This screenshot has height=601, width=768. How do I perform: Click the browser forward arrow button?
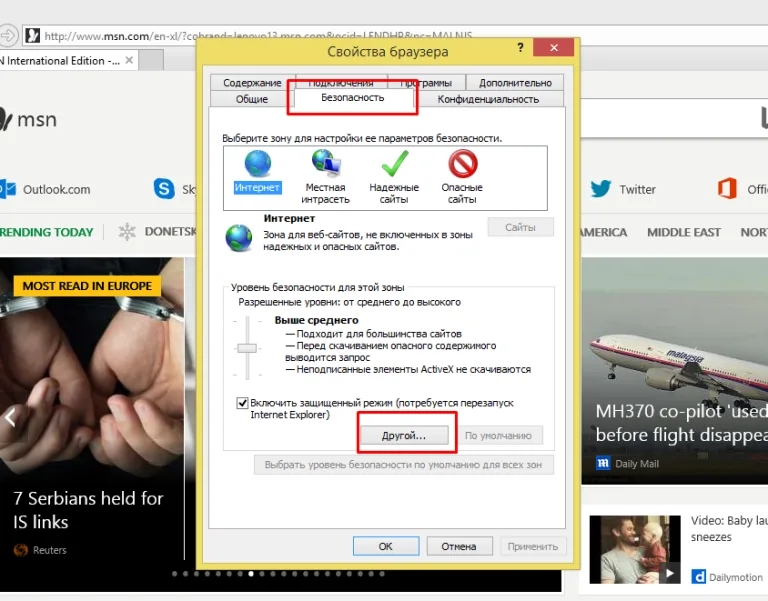pyautogui.click(x=8, y=35)
